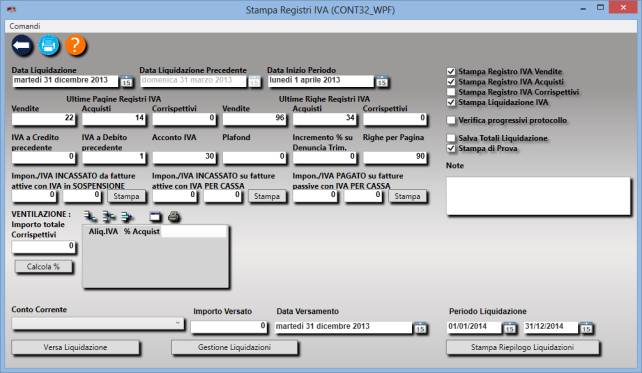Click the blue back arrow icon

pos(22,45)
